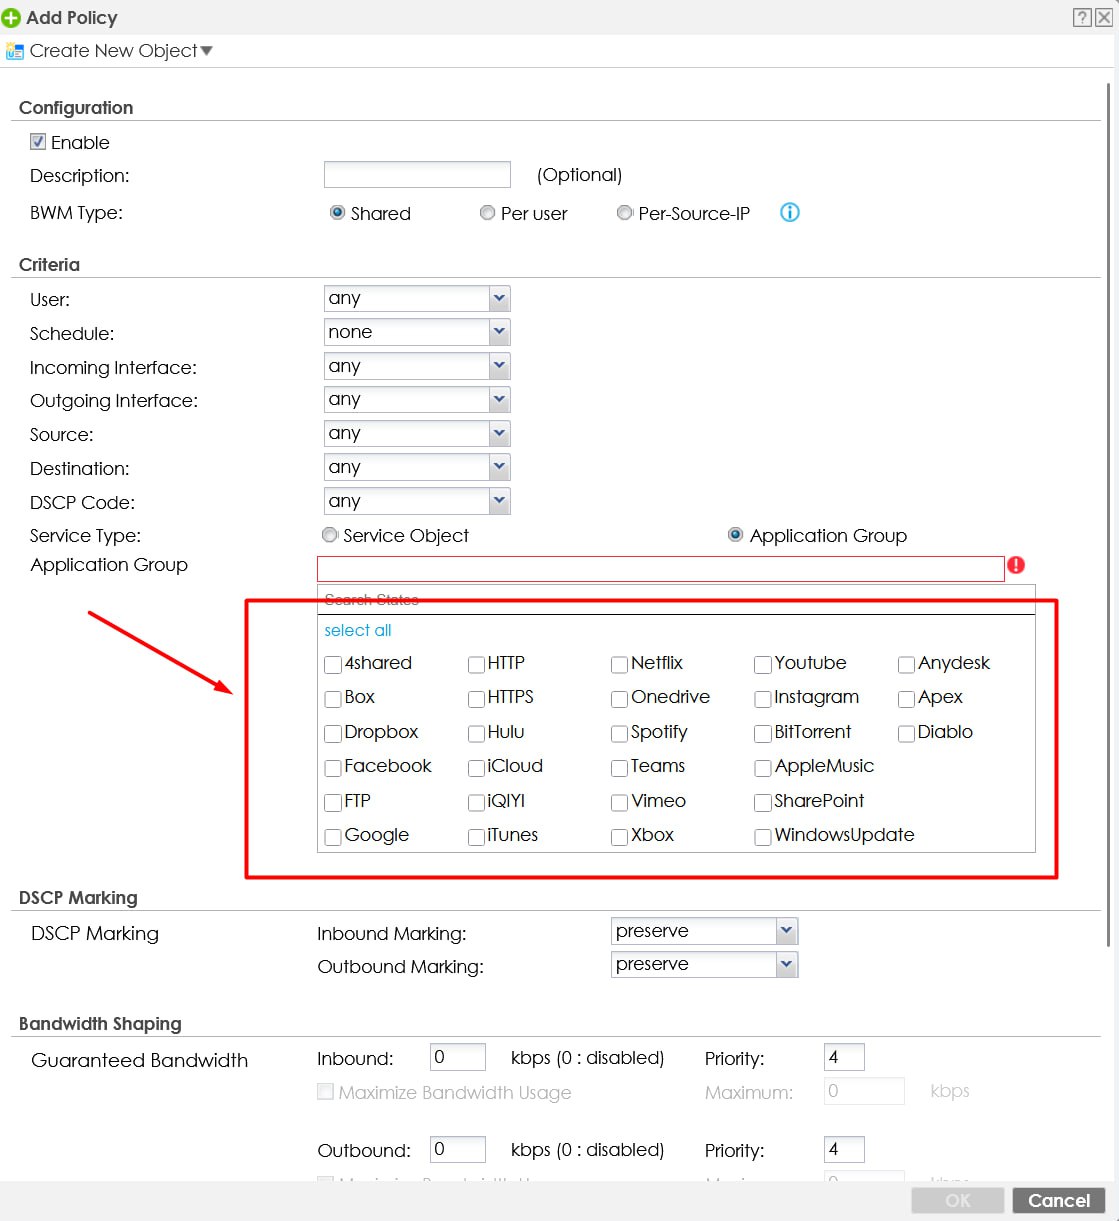The width and height of the screenshot is (1119, 1221).
Task: Check the Instagram application
Action: (762, 699)
